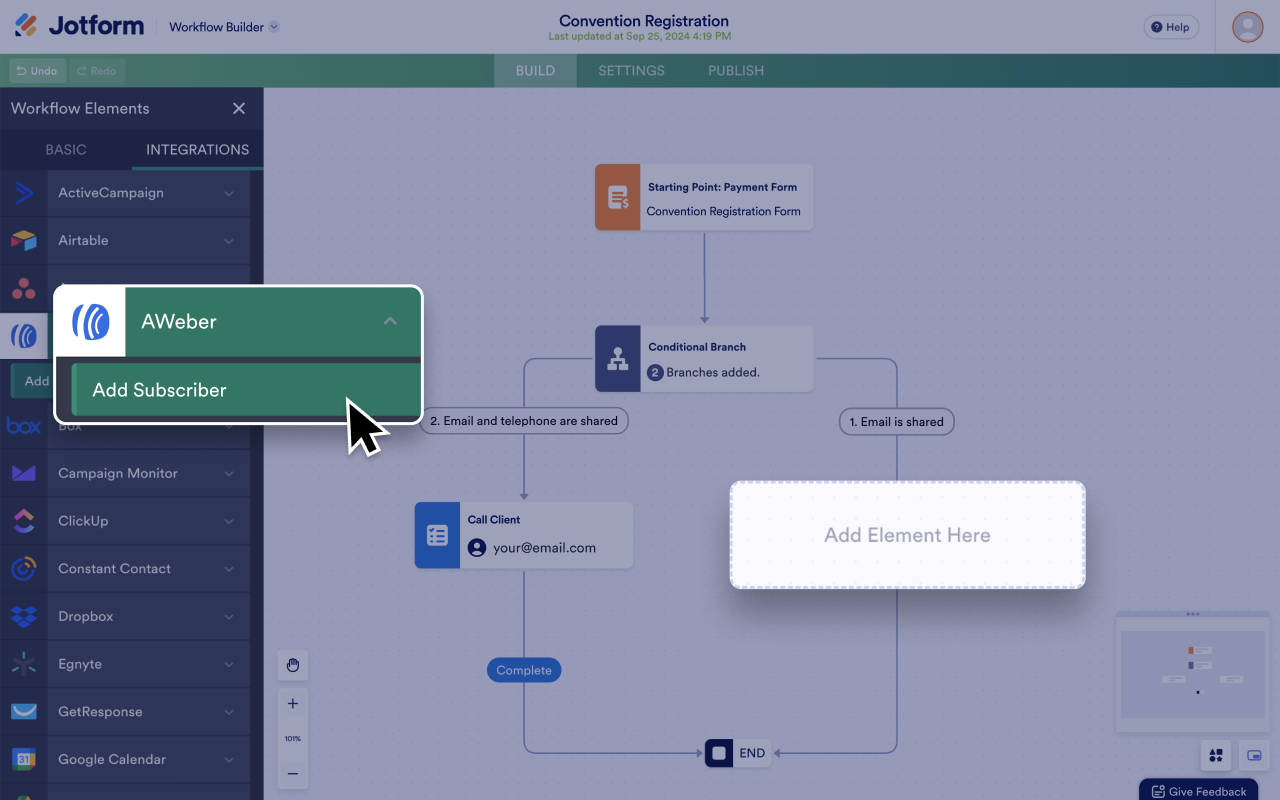Viewport: 1280px width, 800px height.
Task: Click the your@email.com assignee text
Action: click(x=544, y=548)
